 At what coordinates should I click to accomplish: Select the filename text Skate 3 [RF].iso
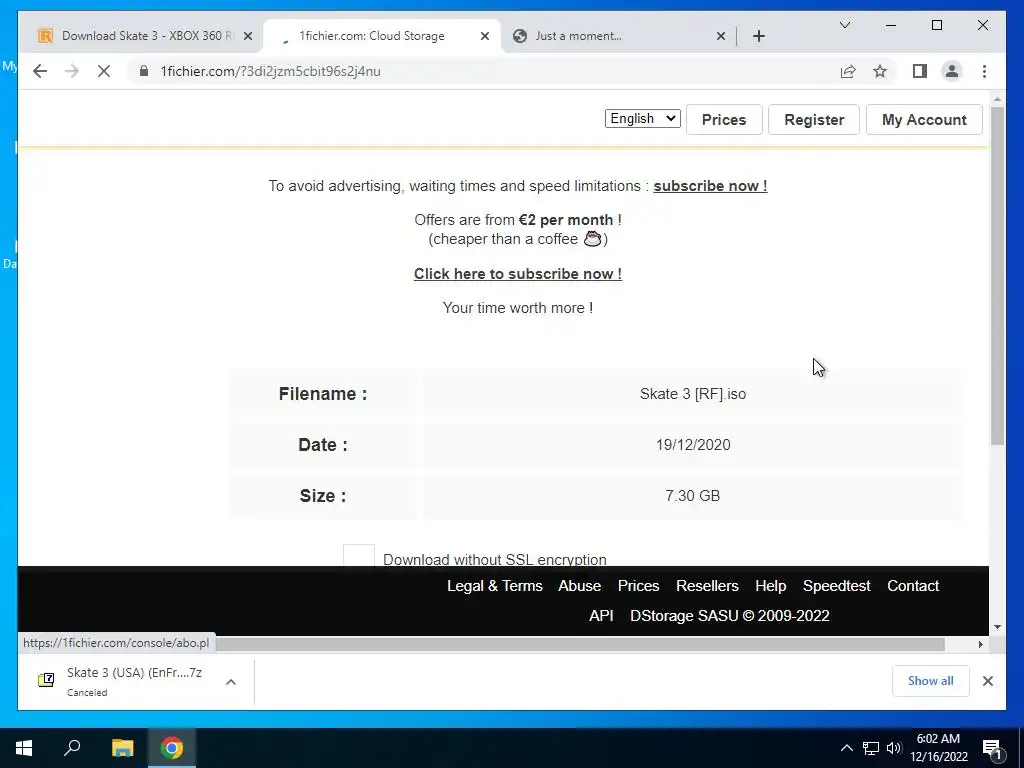(x=693, y=394)
